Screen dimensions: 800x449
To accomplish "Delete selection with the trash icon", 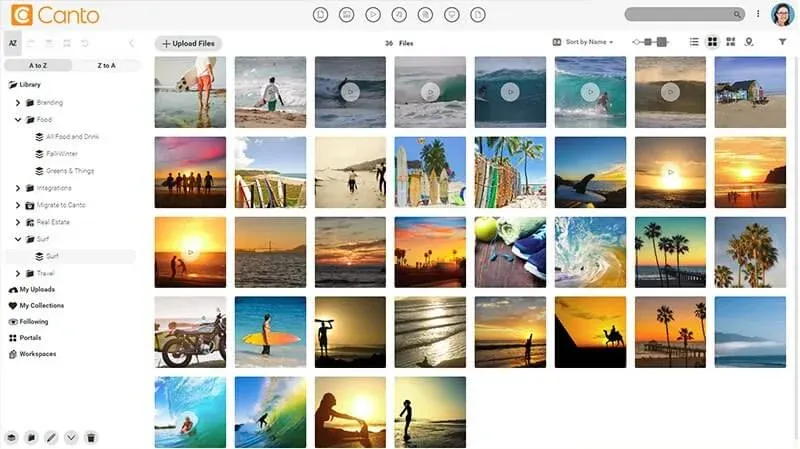I will coord(91,437).
